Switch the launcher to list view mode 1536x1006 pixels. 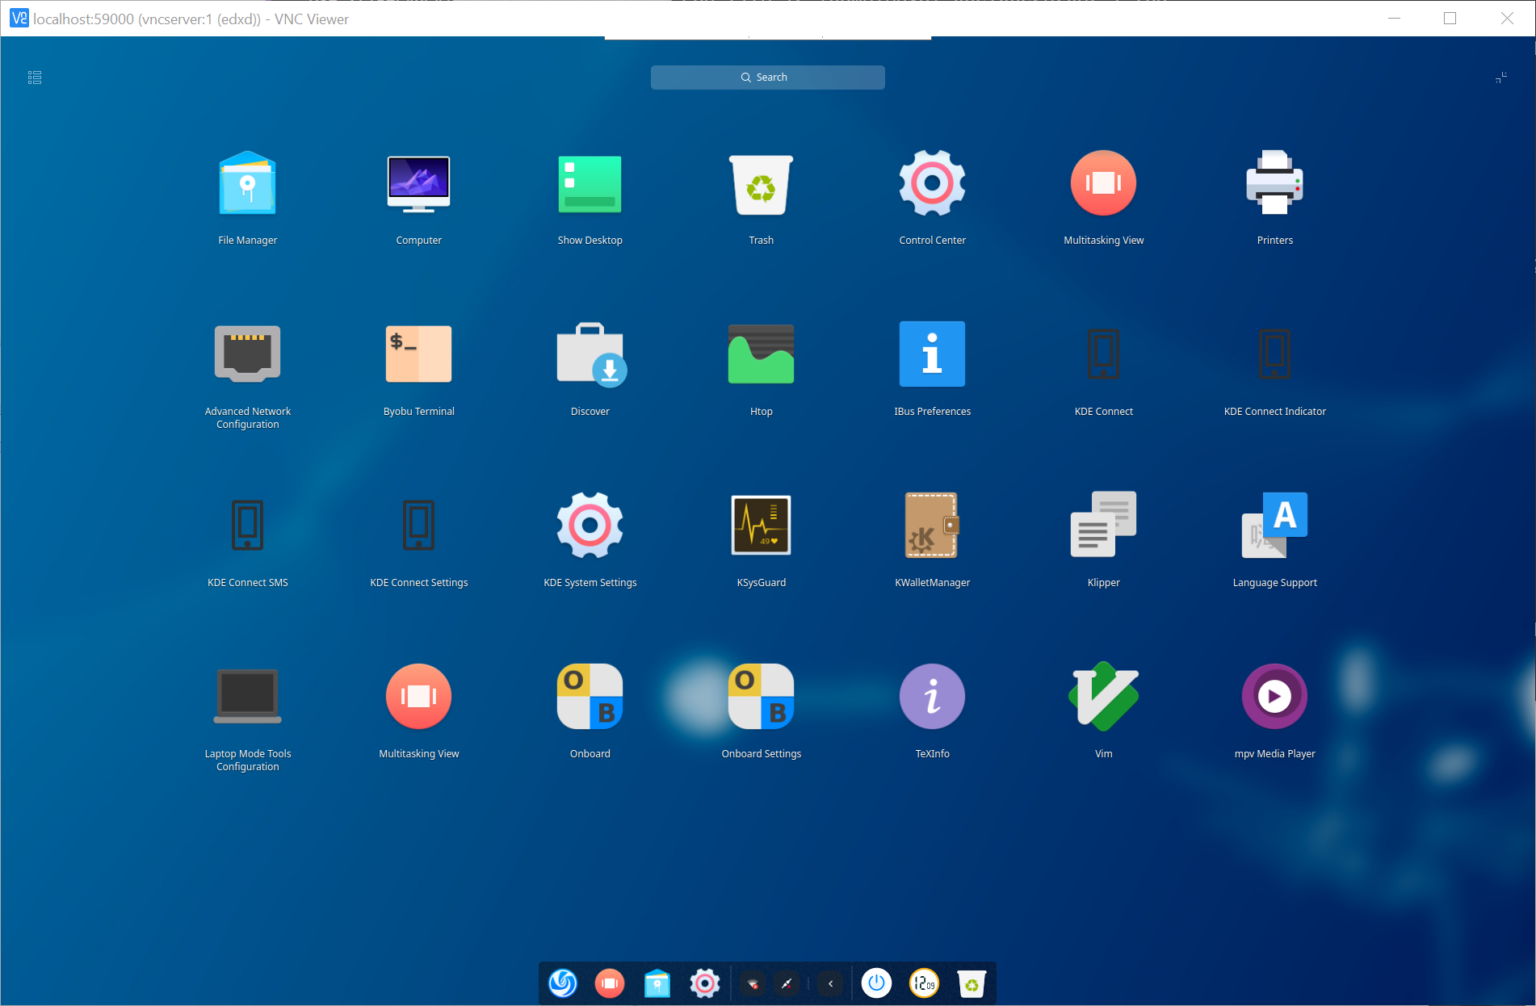point(34,77)
